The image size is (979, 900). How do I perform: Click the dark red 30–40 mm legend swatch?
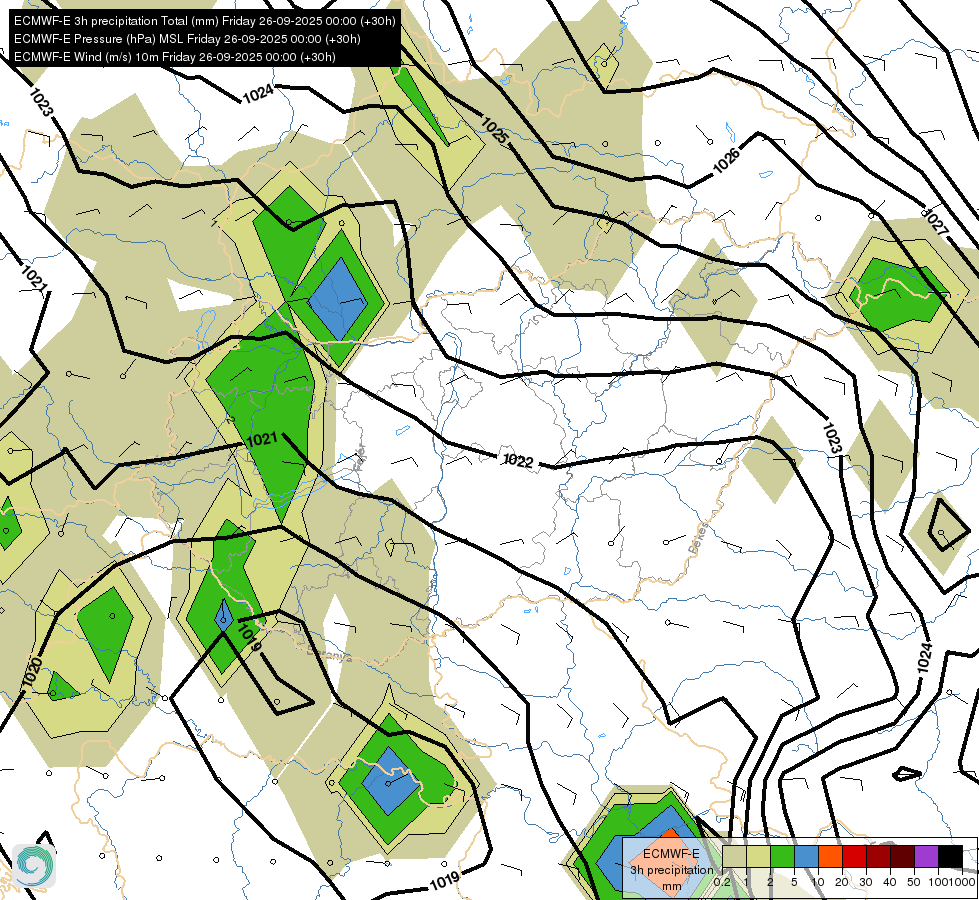(x=878, y=856)
